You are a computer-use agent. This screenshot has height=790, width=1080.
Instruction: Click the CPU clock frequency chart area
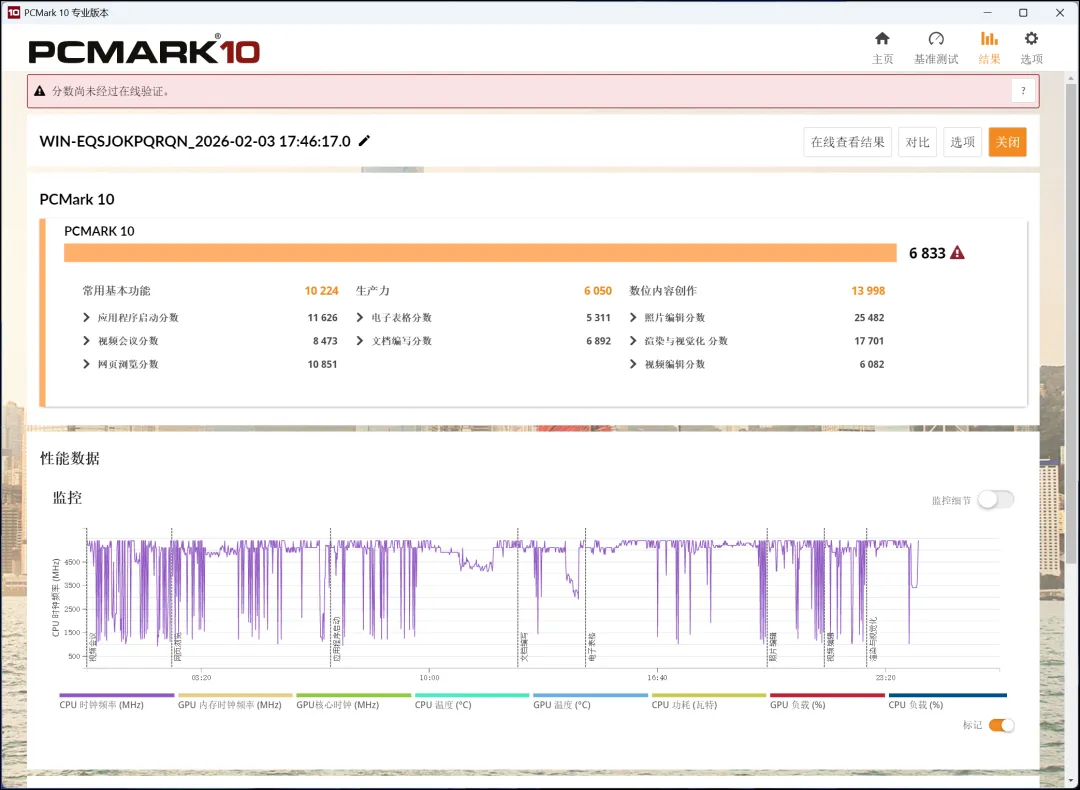pos(543,598)
